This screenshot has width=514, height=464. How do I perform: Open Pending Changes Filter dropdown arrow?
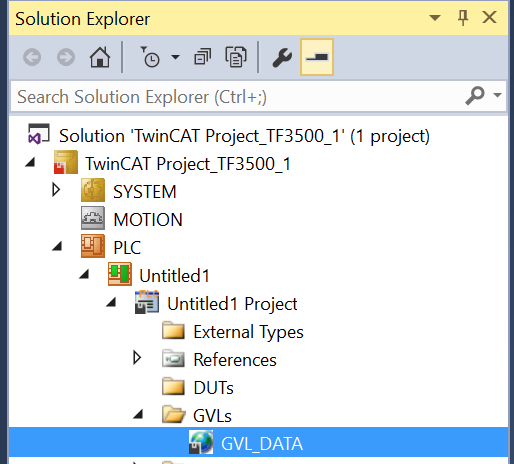point(175,57)
